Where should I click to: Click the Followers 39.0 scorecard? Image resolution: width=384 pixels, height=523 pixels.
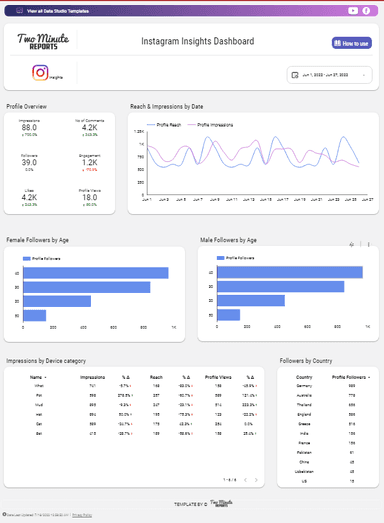[x=29, y=162]
